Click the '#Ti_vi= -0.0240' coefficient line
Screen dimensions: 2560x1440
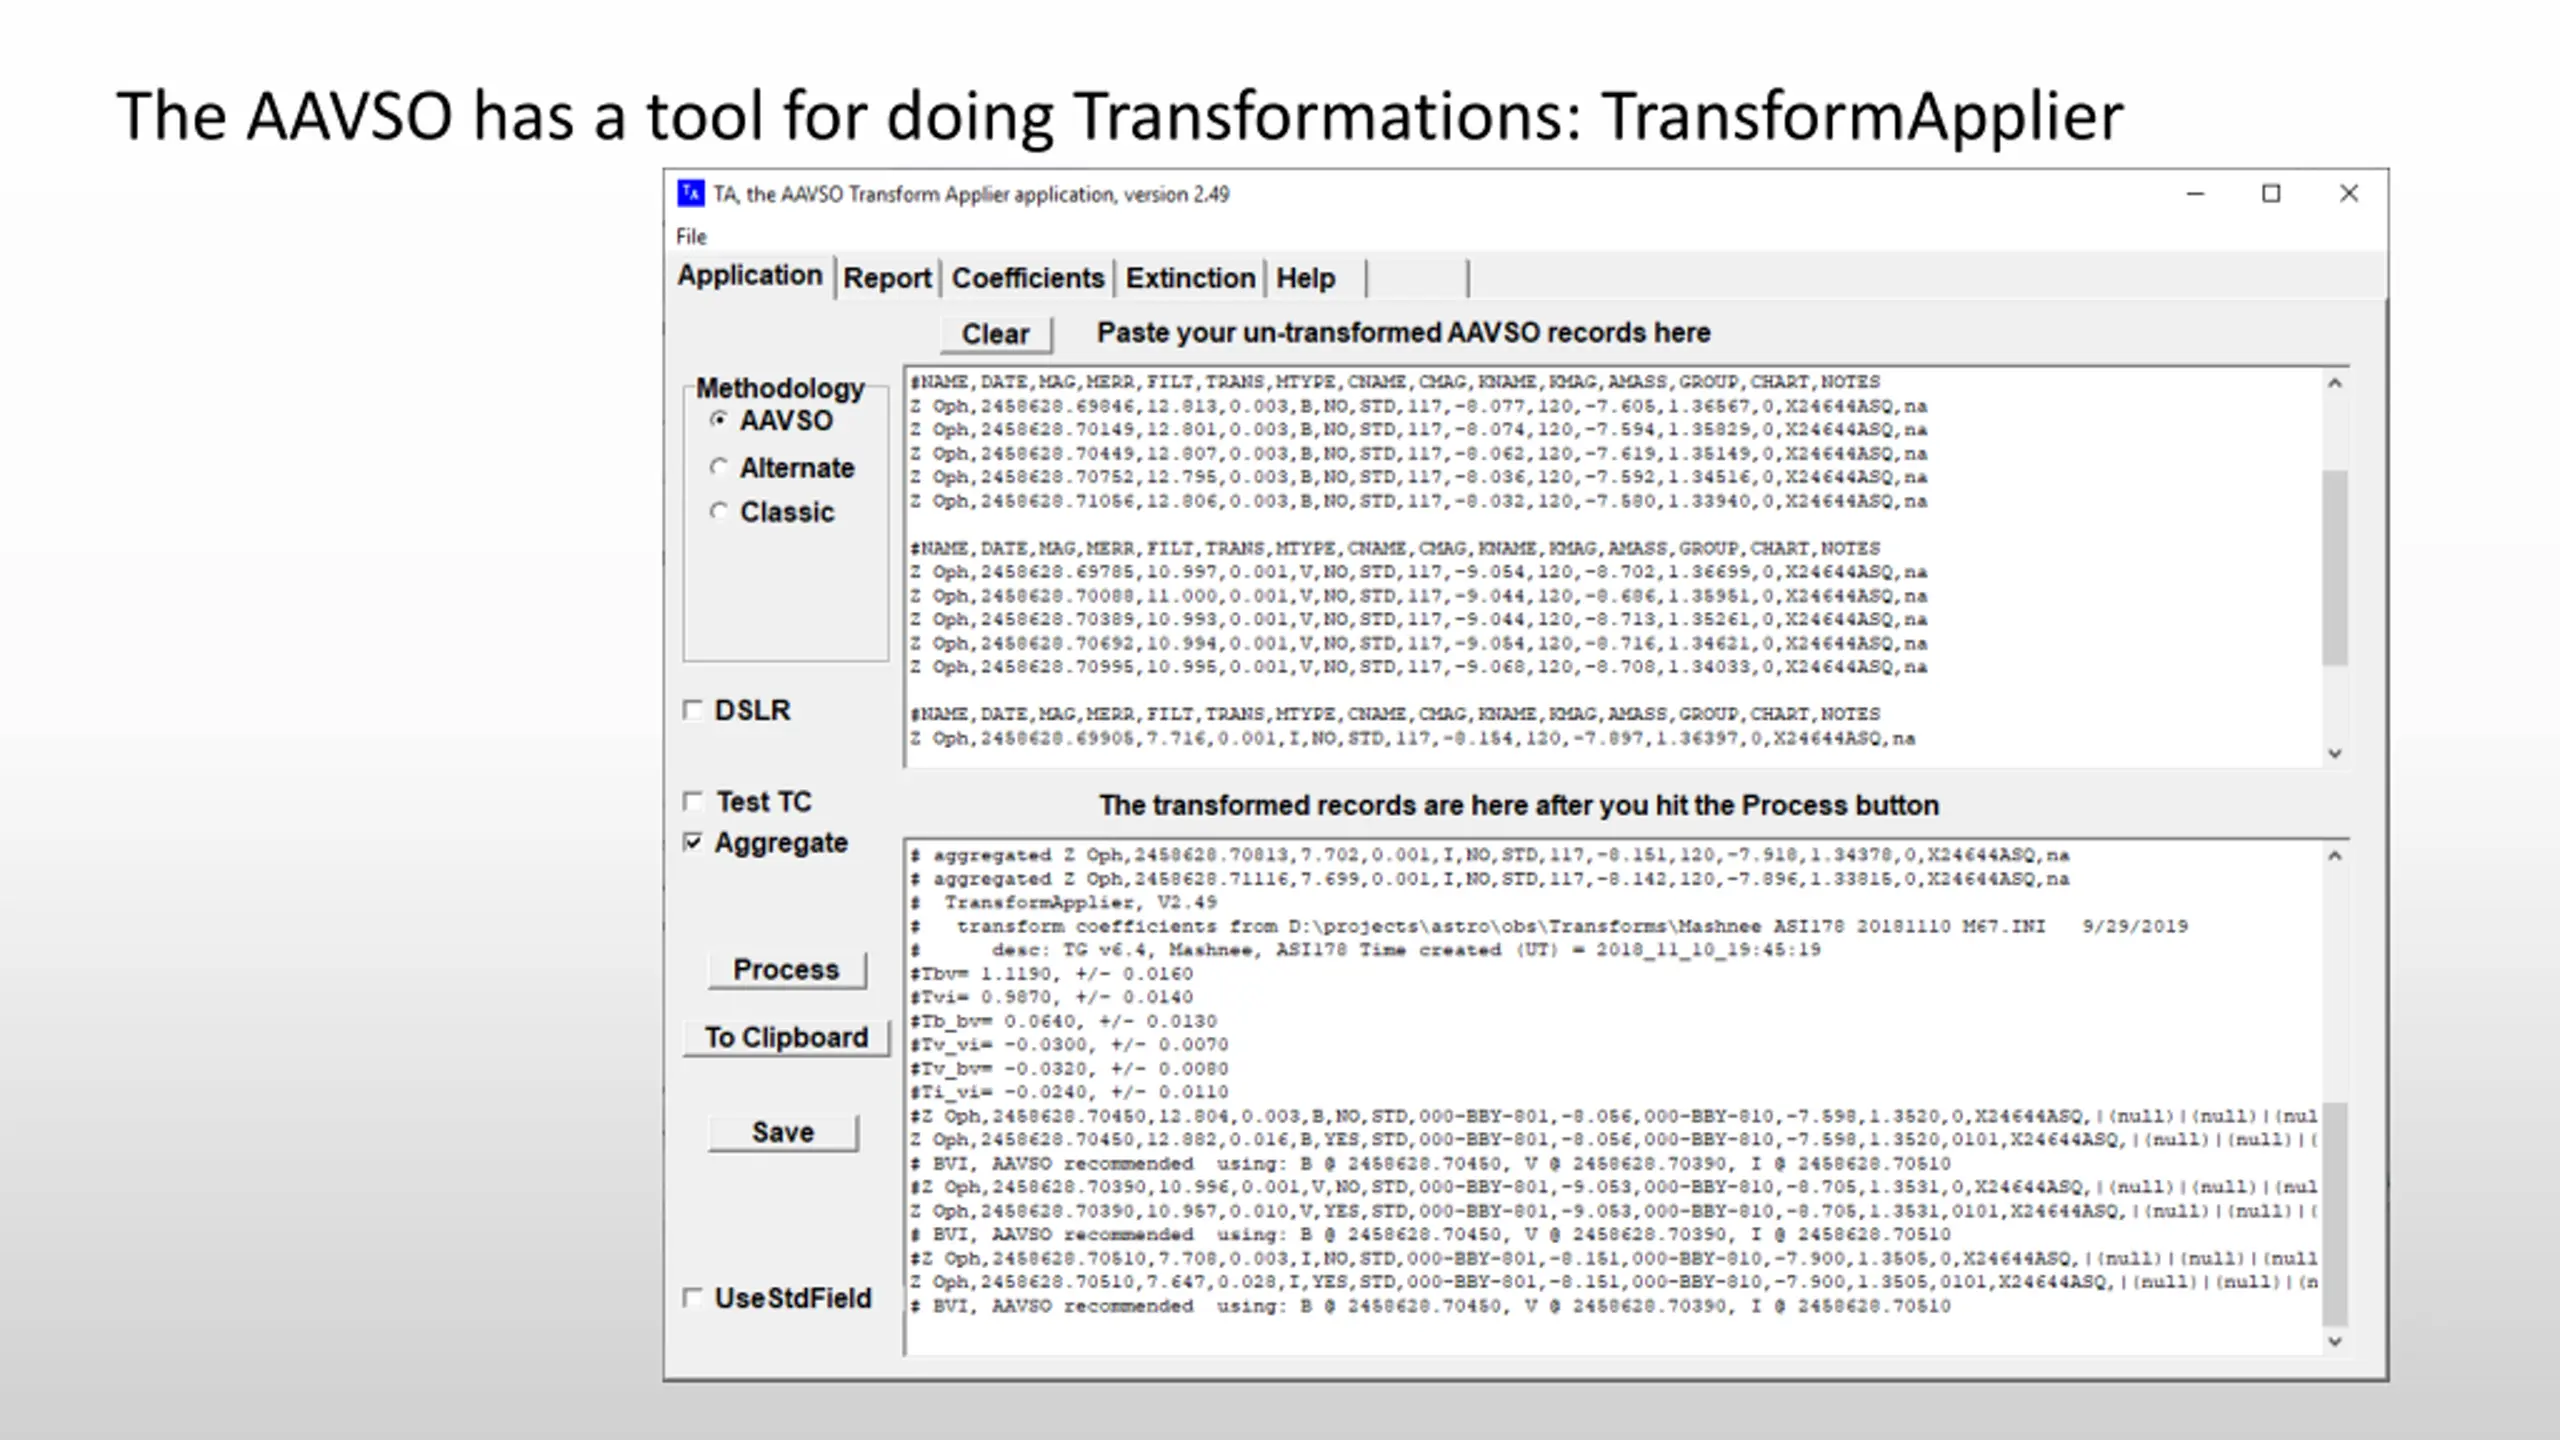[x=1069, y=1092]
